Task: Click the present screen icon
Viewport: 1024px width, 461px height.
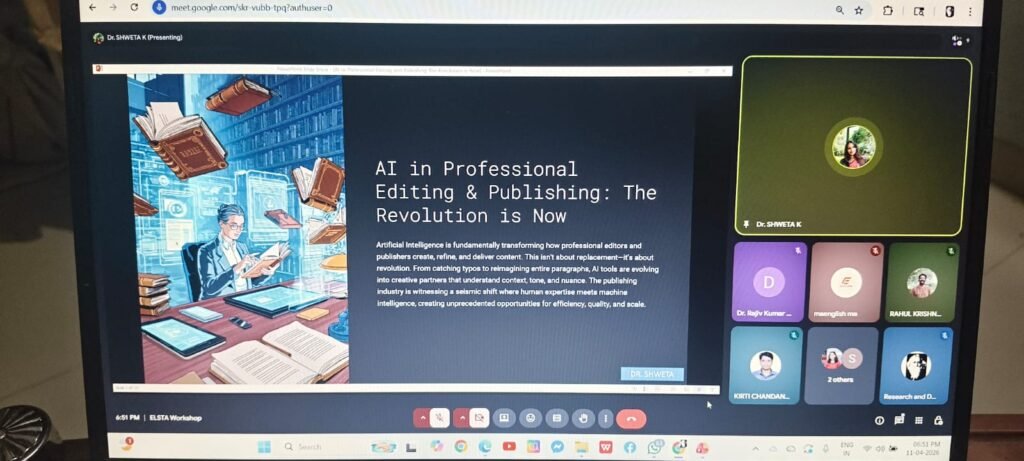Action: click(x=505, y=418)
